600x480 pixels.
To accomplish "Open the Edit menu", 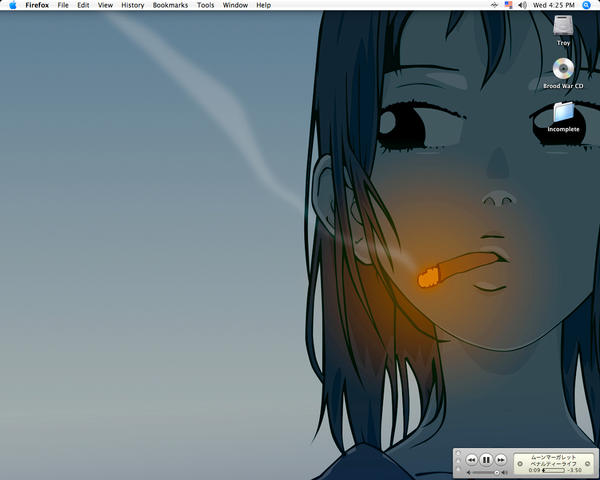I will tap(83, 5).
